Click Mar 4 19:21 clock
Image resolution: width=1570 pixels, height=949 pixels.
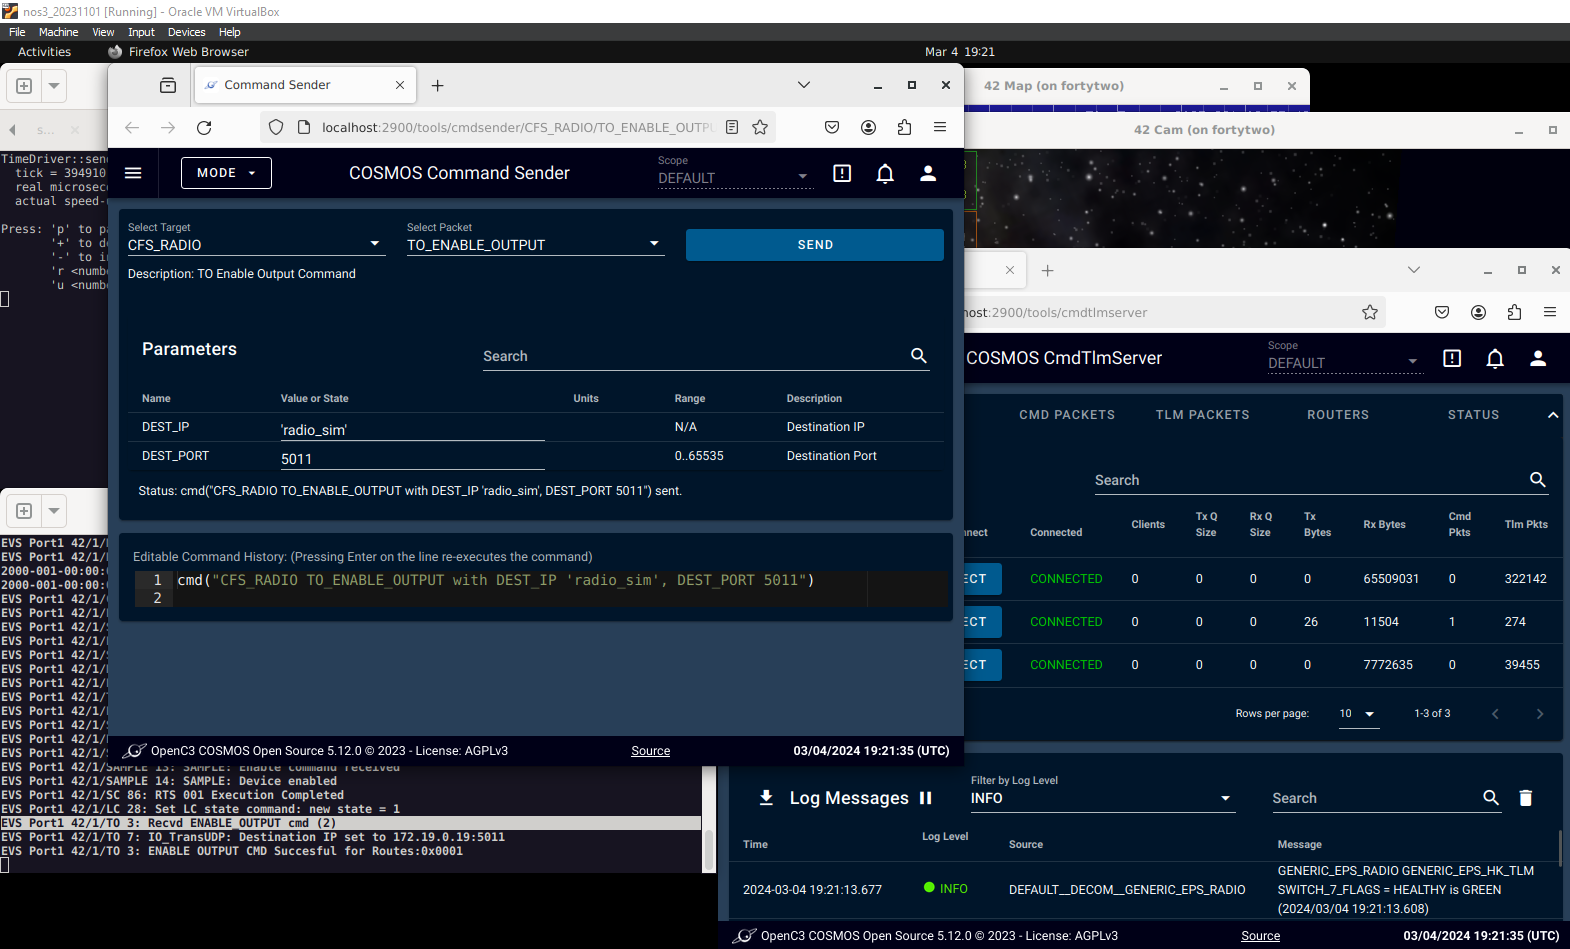coord(960,52)
